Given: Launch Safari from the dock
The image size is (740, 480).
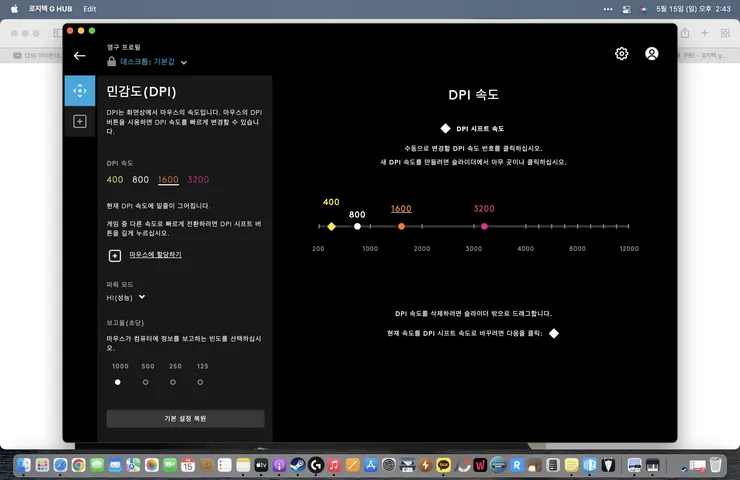Looking at the screenshot, I should [60, 465].
